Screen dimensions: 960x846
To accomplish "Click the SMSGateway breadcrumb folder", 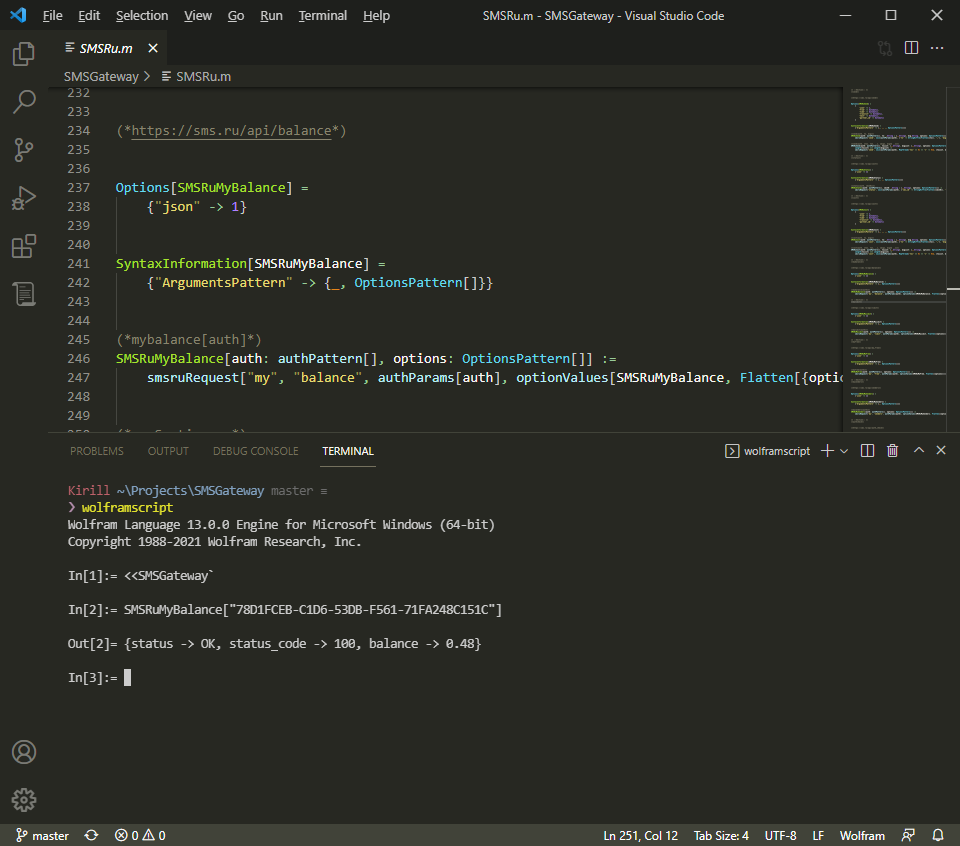I will click(101, 77).
